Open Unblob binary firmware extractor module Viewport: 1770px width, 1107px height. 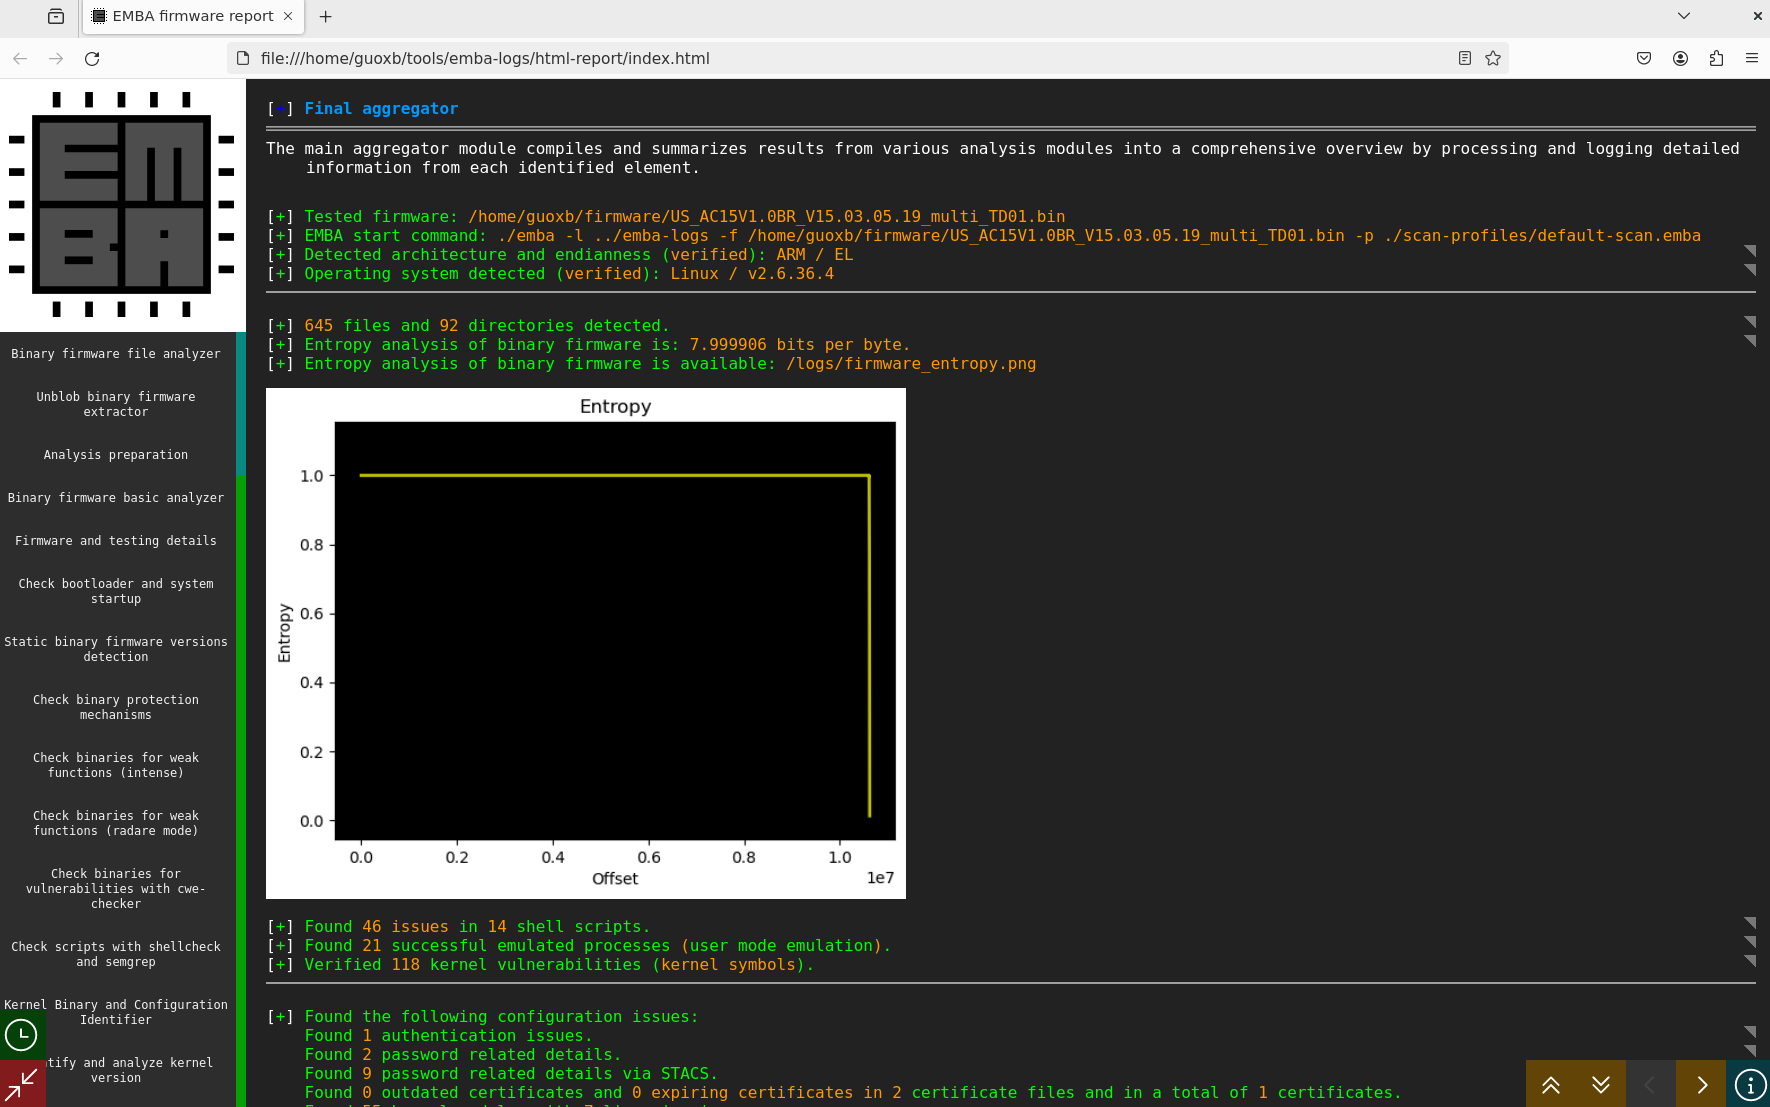coord(116,404)
